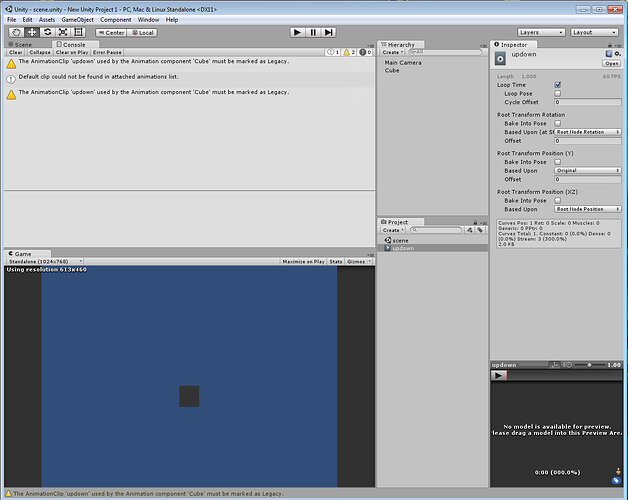
Task: Click the Pause button in toolbar
Action: pyautogui.click(x=313, y=32)
